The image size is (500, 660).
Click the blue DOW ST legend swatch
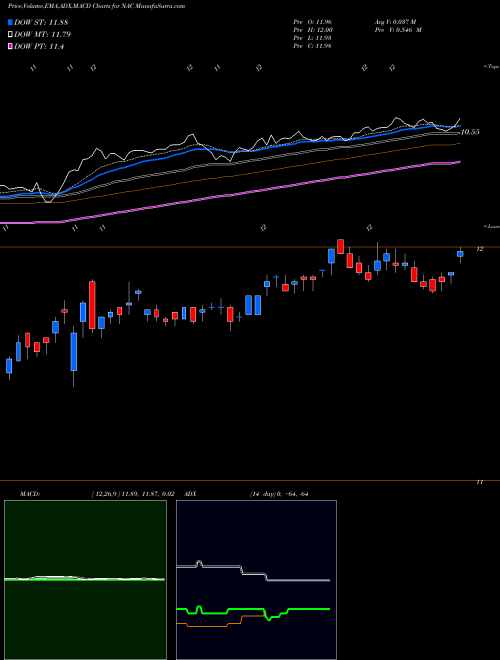[x=10, y=22]
